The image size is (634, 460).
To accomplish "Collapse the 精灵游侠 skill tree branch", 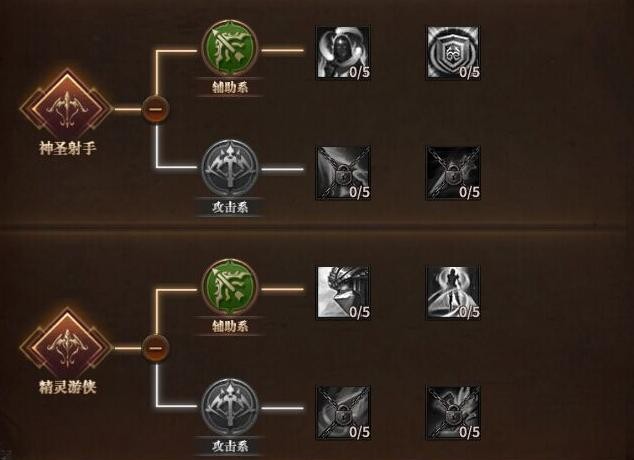I will coord(156,348).
